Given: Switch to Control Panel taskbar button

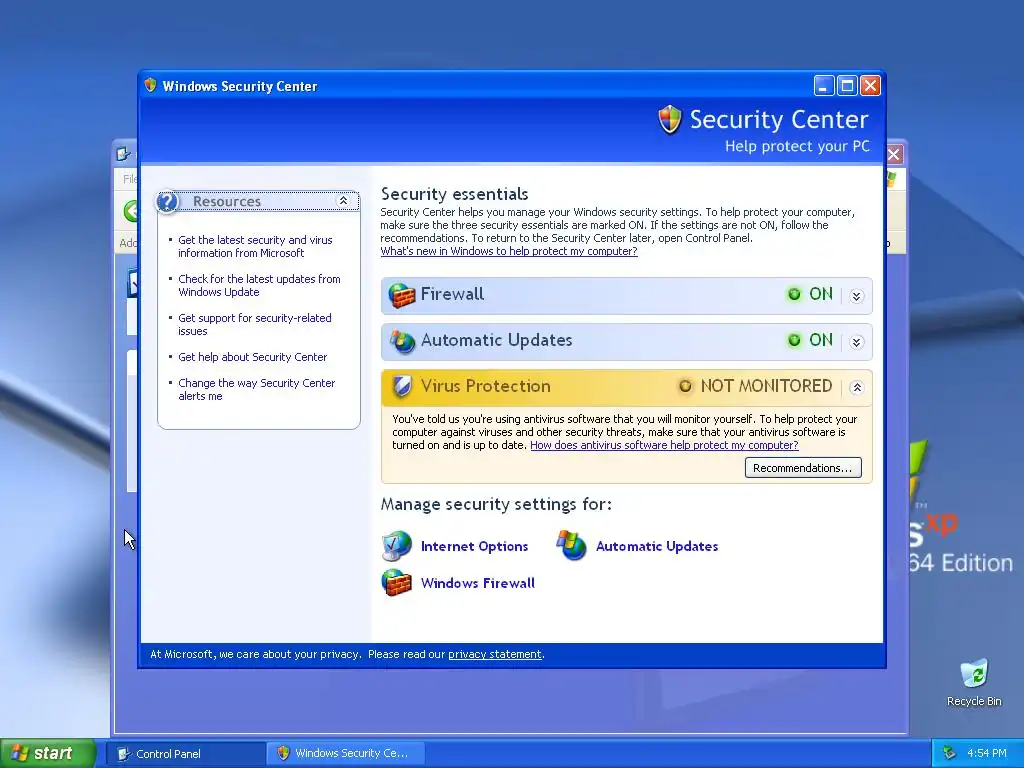Looking at the screenshot, I should [187, 754].
